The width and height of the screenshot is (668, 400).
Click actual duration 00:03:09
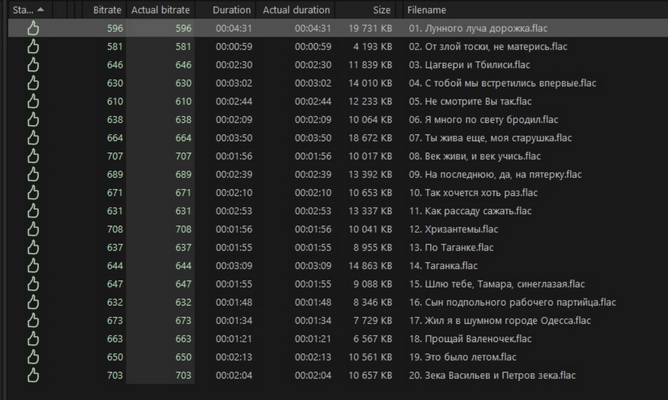pyautogui.click(x=313, y=266)
